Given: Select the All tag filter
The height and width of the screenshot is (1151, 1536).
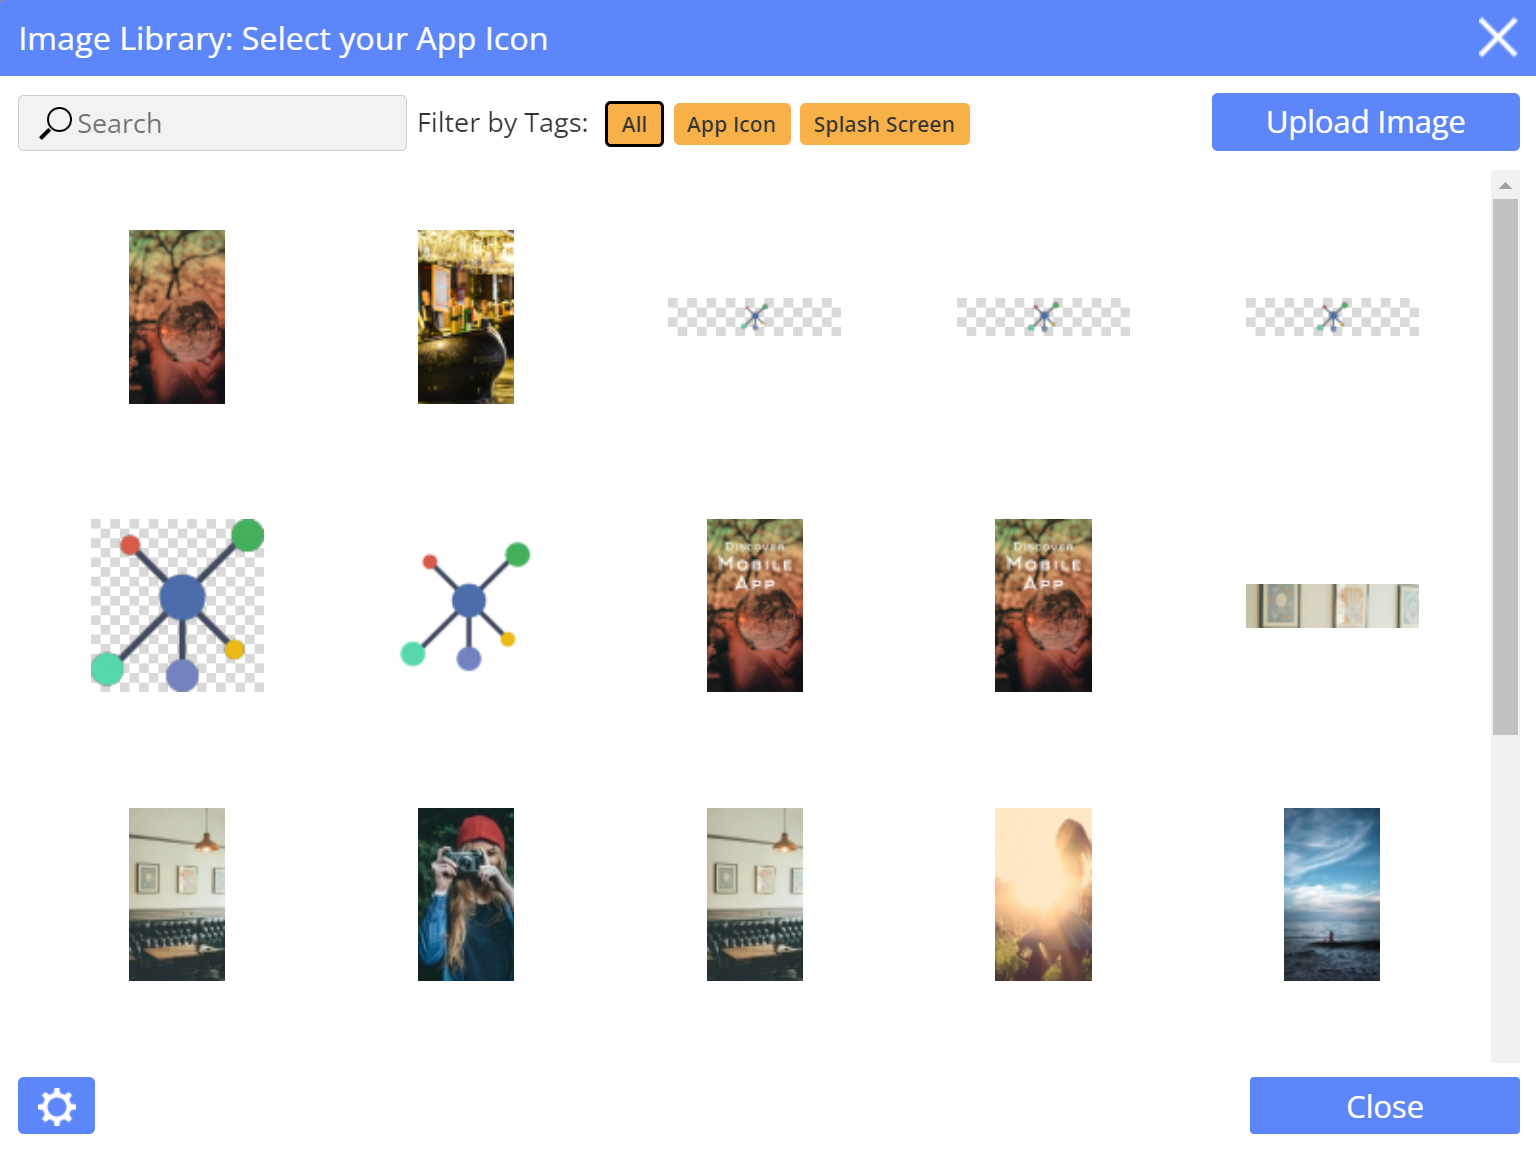Looking at the screenshot, I should (x=634, y=124).
